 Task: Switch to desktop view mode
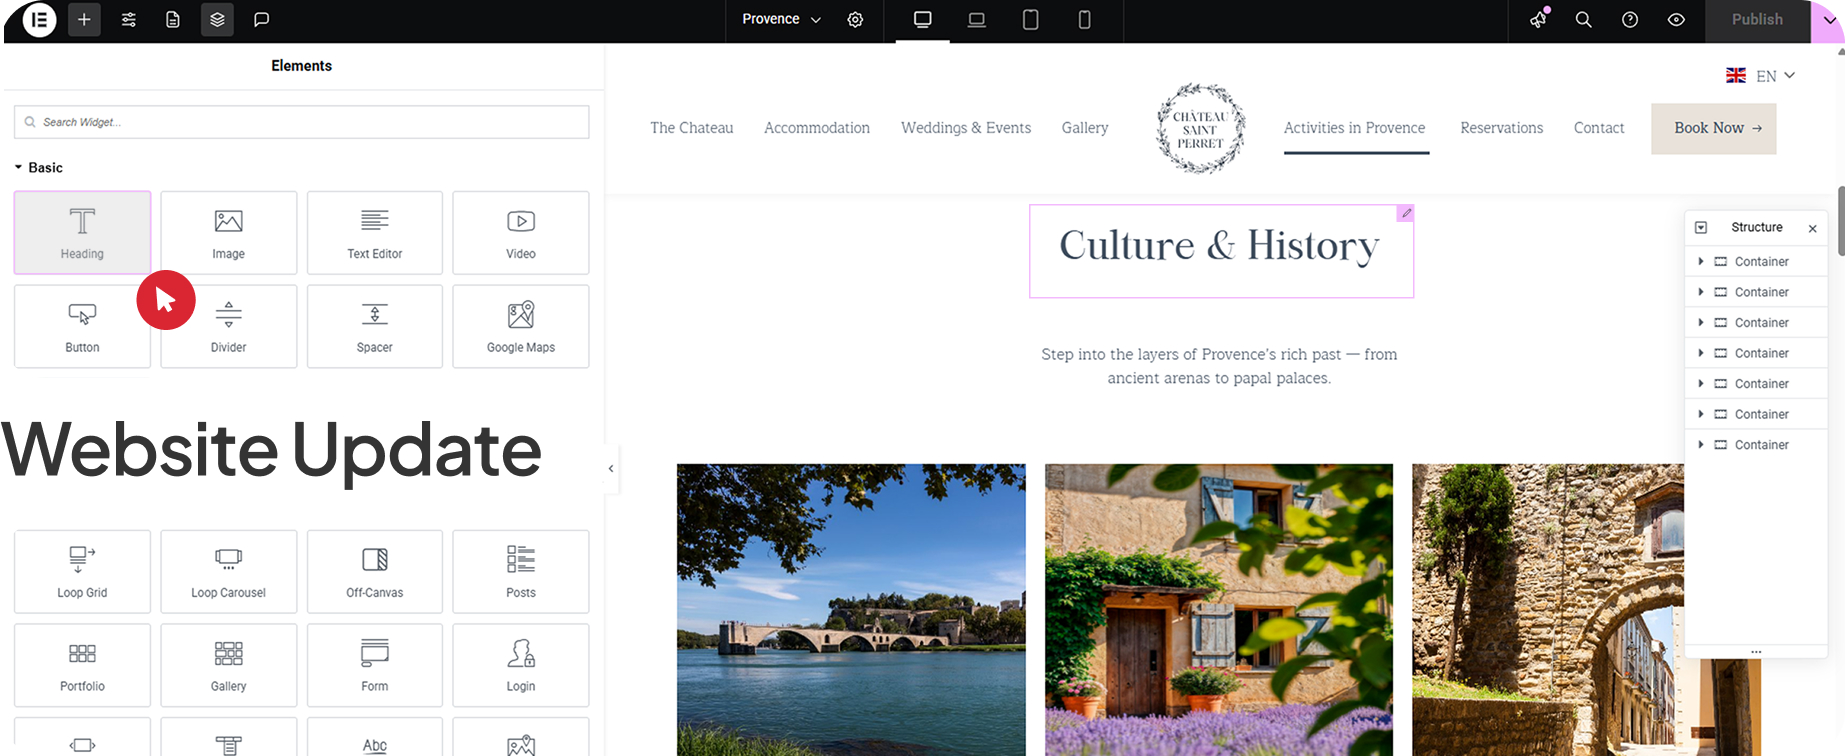point(922,20)
